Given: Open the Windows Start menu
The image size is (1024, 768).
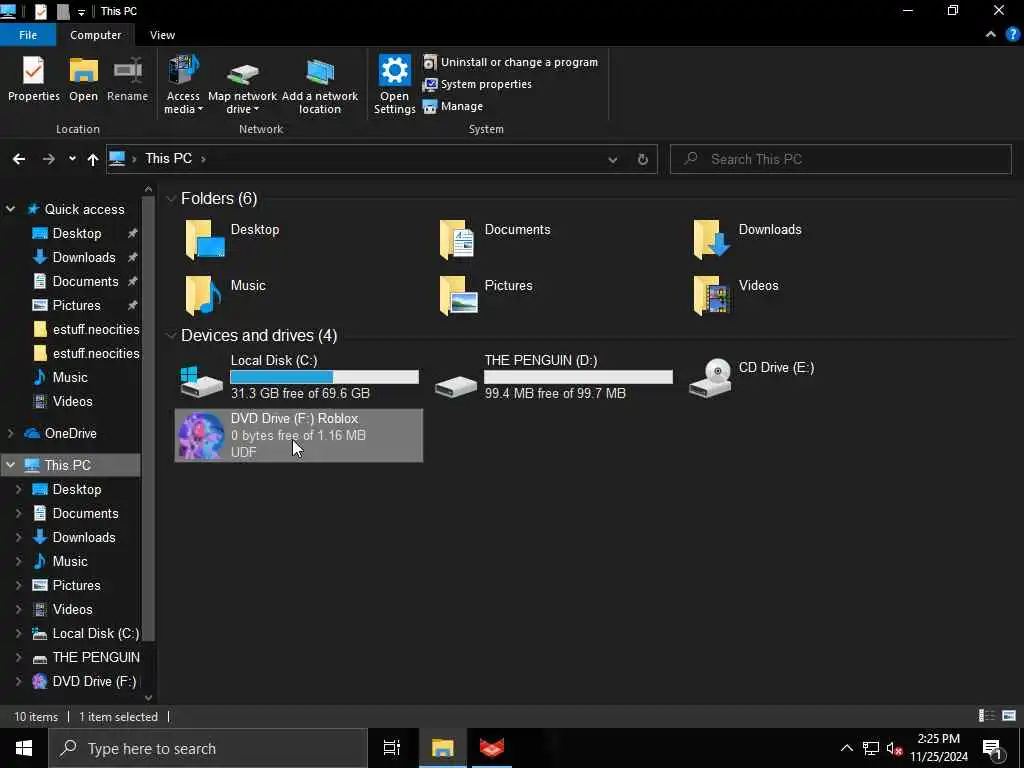Looking at the screenshot, I should click(x=24, y=748).
